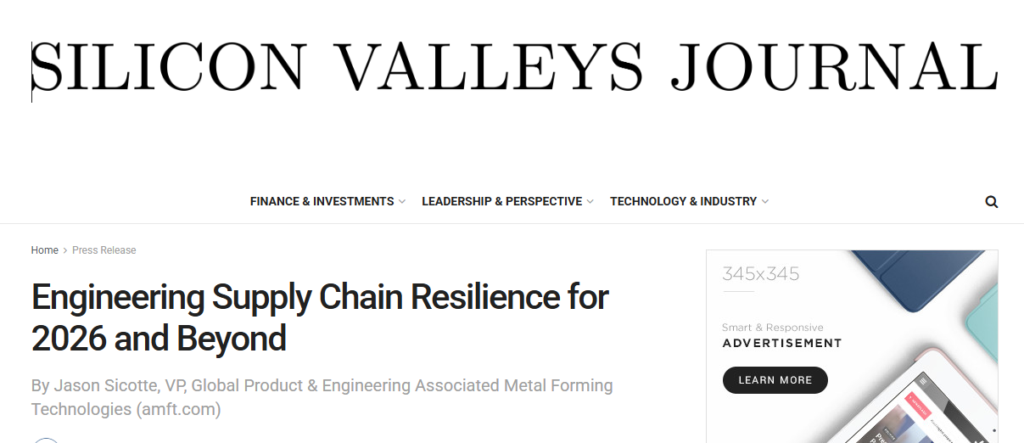The height and width of the screenshot is (443, 1024).
Task: Click the breadcrumb arrow separator after Home
Action: (x=65, y=250)
